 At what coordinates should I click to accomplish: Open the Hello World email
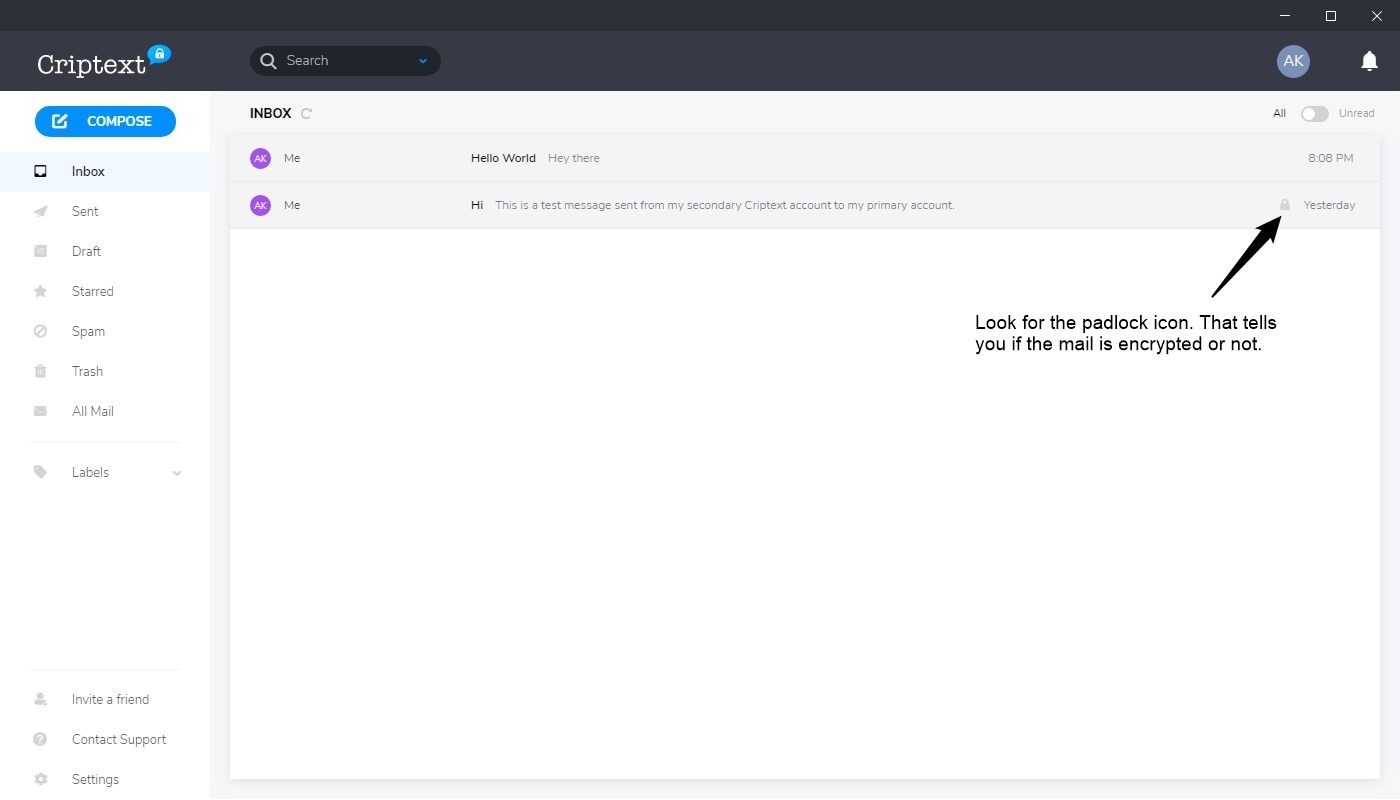point(804,158)
